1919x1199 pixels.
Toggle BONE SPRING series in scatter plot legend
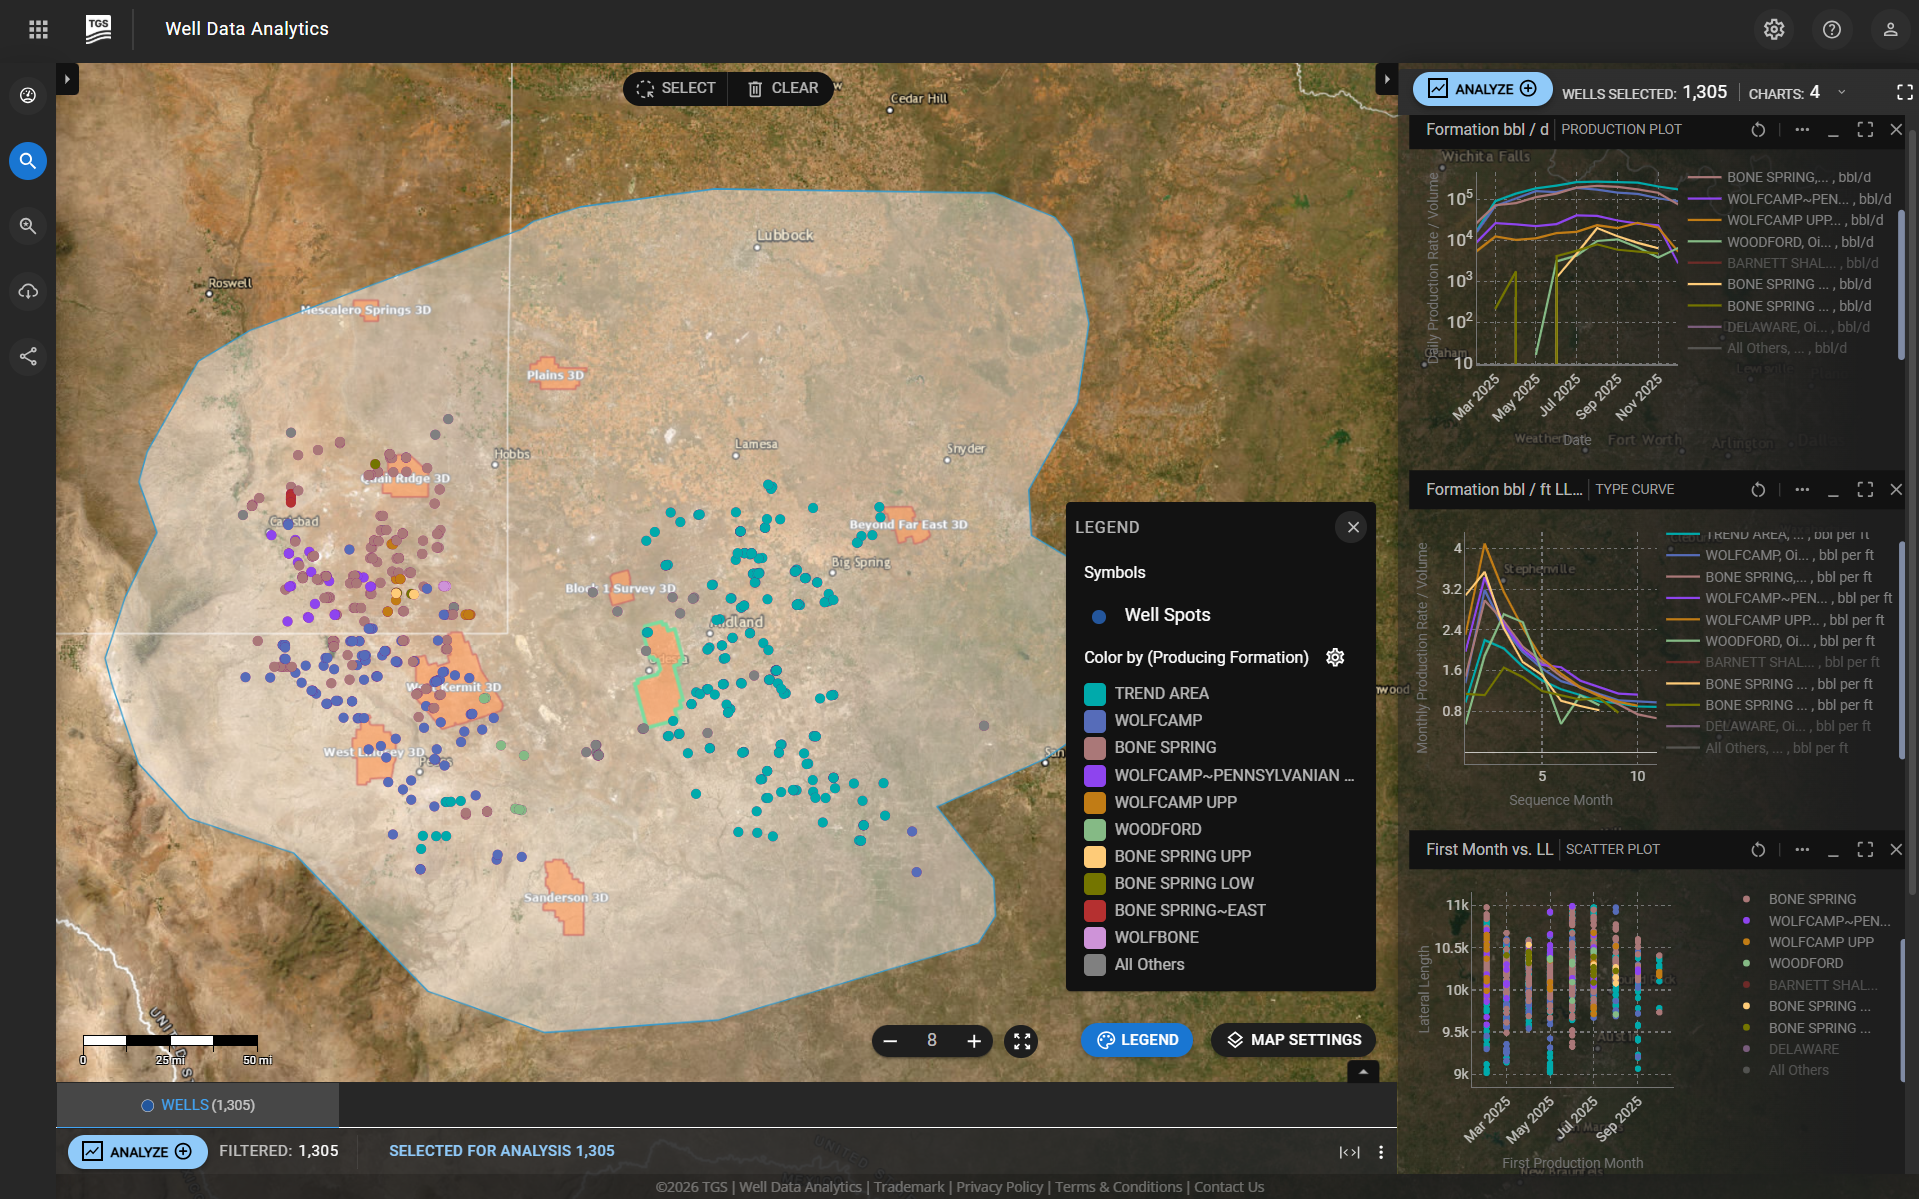(1811, 899)
